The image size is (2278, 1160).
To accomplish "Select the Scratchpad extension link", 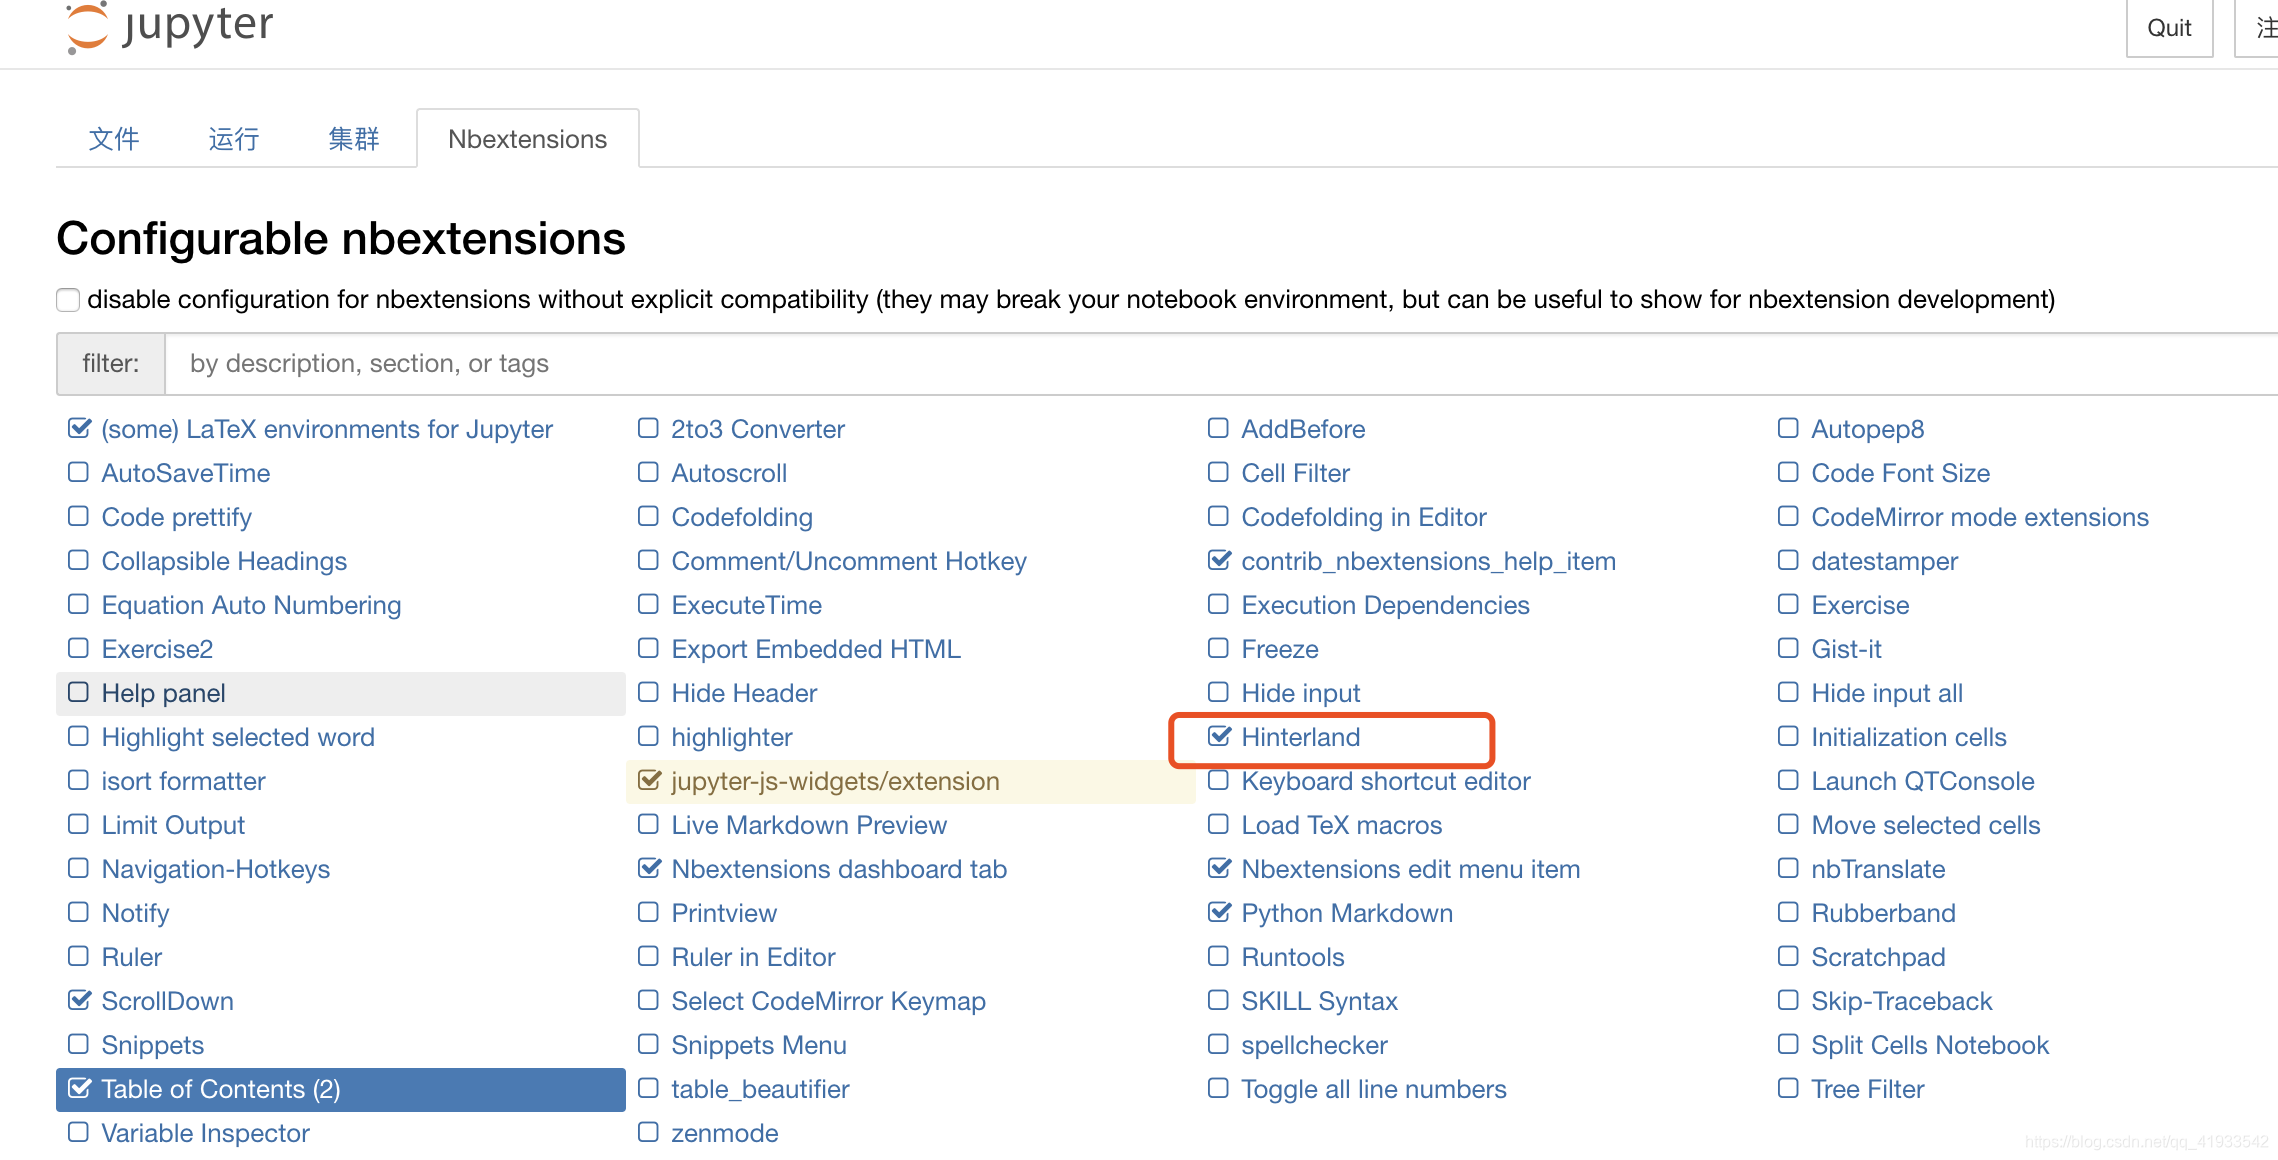I will 1878,957.
